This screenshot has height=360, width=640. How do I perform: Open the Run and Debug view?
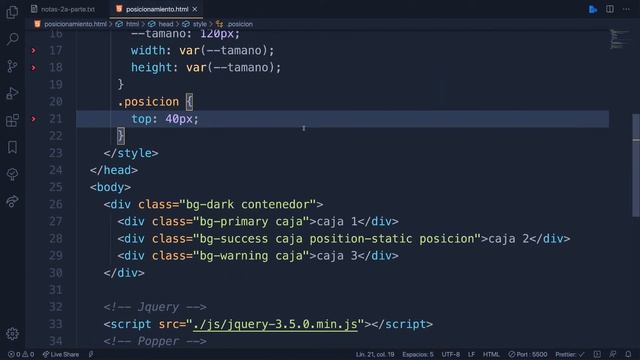coord(12,93)
